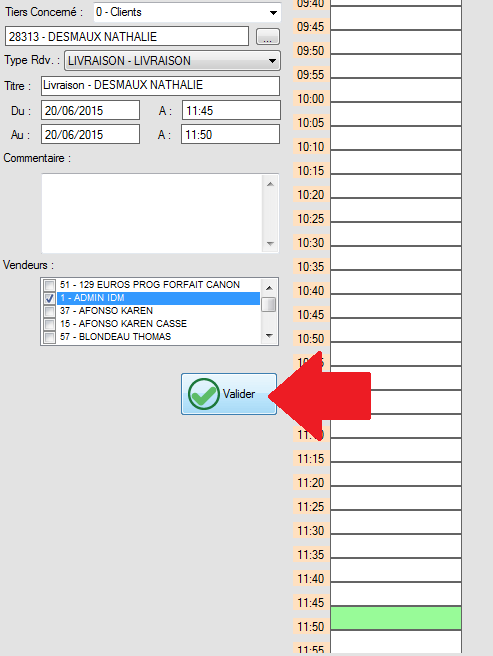Select the row text '57 - BLONDEAU THOMAS'

[x=116, y=337]
